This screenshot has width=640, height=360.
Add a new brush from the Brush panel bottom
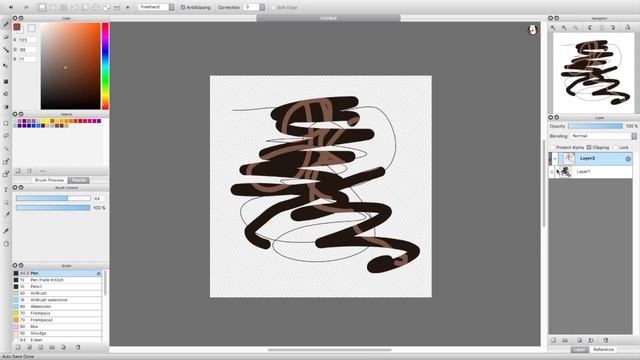pos(18,347)
